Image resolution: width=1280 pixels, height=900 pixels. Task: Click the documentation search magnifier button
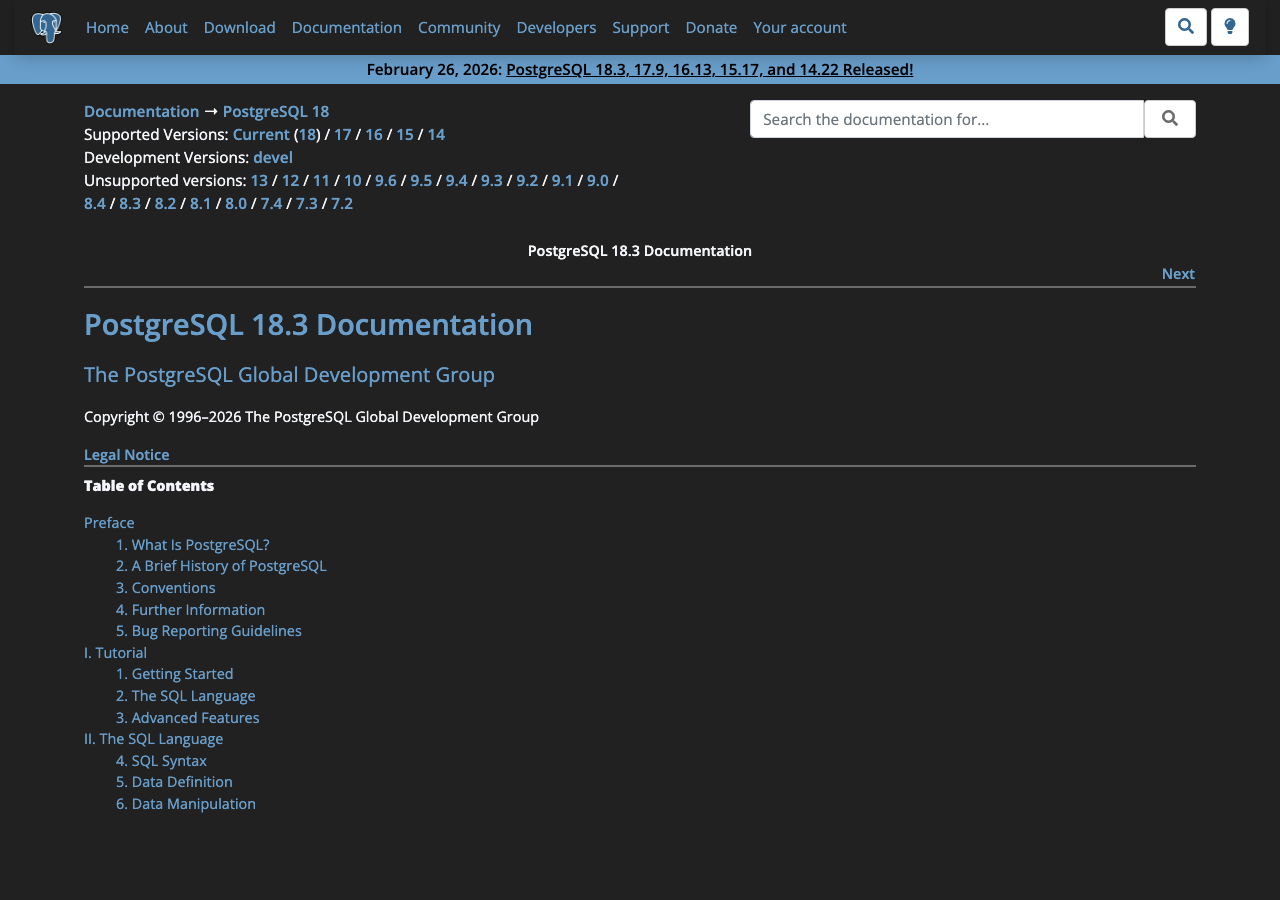pos(1169,118)
